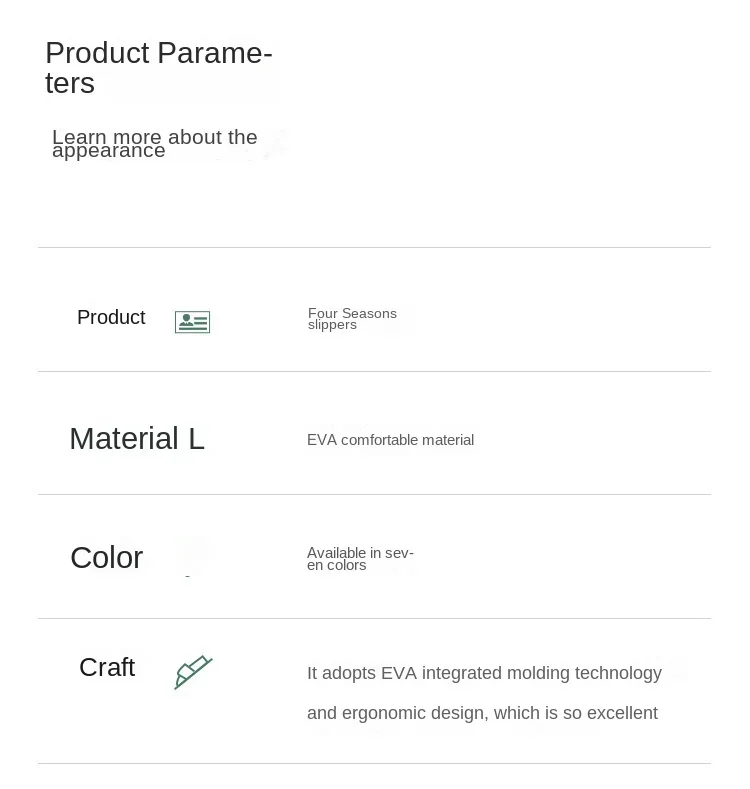Select the "Product" row label
The width and height of the screenshot is (750, 789).
pos(111,317)
